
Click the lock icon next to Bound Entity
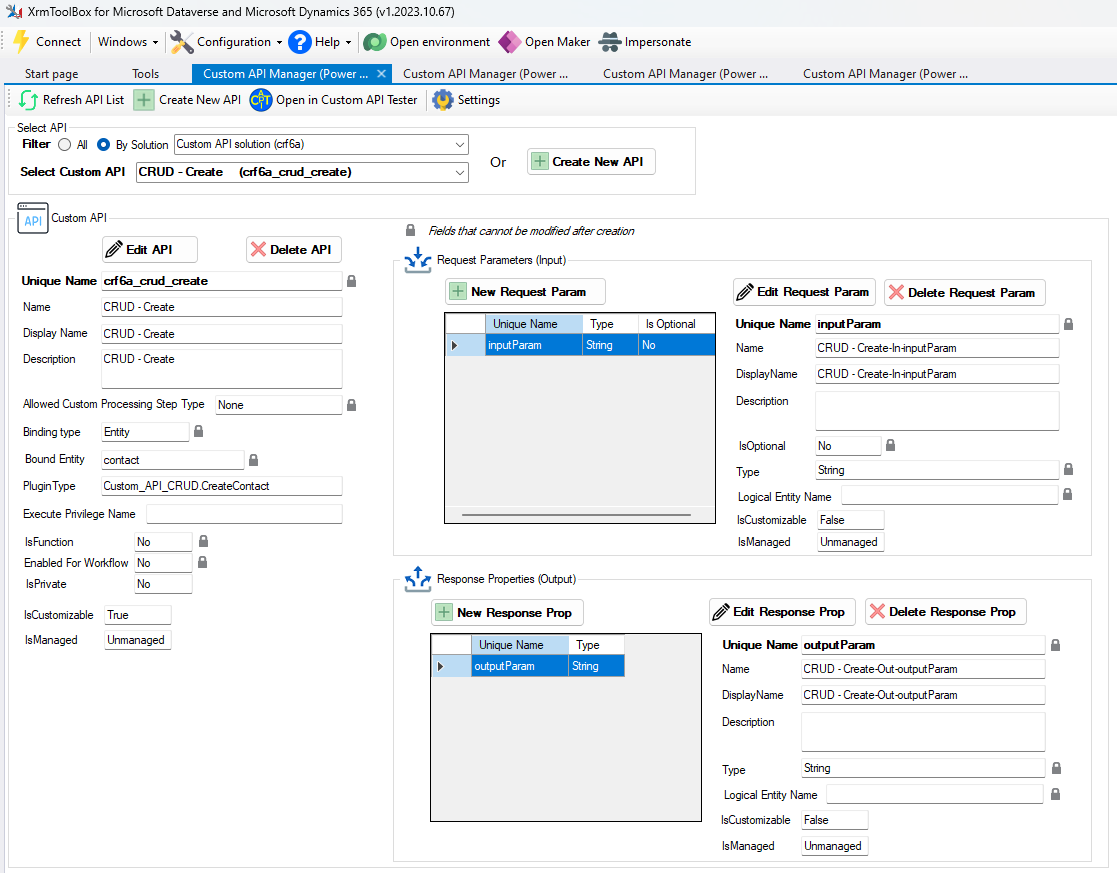pos(253,460)
